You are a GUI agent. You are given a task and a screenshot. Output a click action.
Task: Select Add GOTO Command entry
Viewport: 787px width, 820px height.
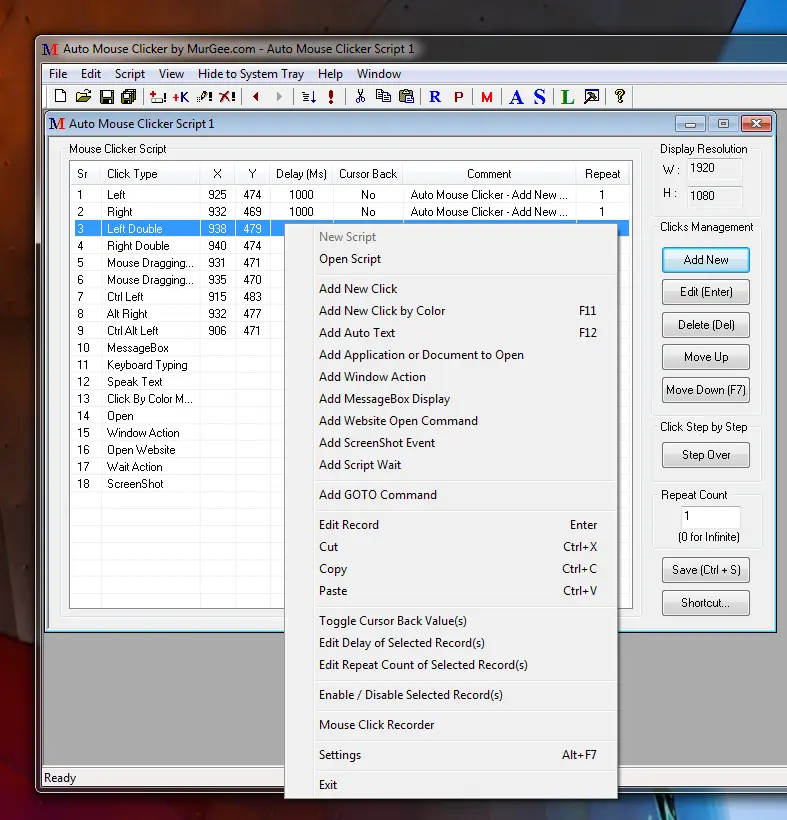451,495
